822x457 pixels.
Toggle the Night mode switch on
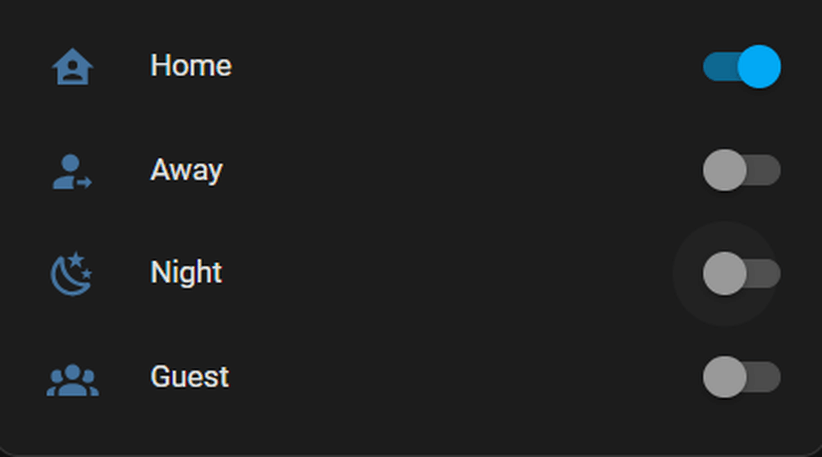741,274
